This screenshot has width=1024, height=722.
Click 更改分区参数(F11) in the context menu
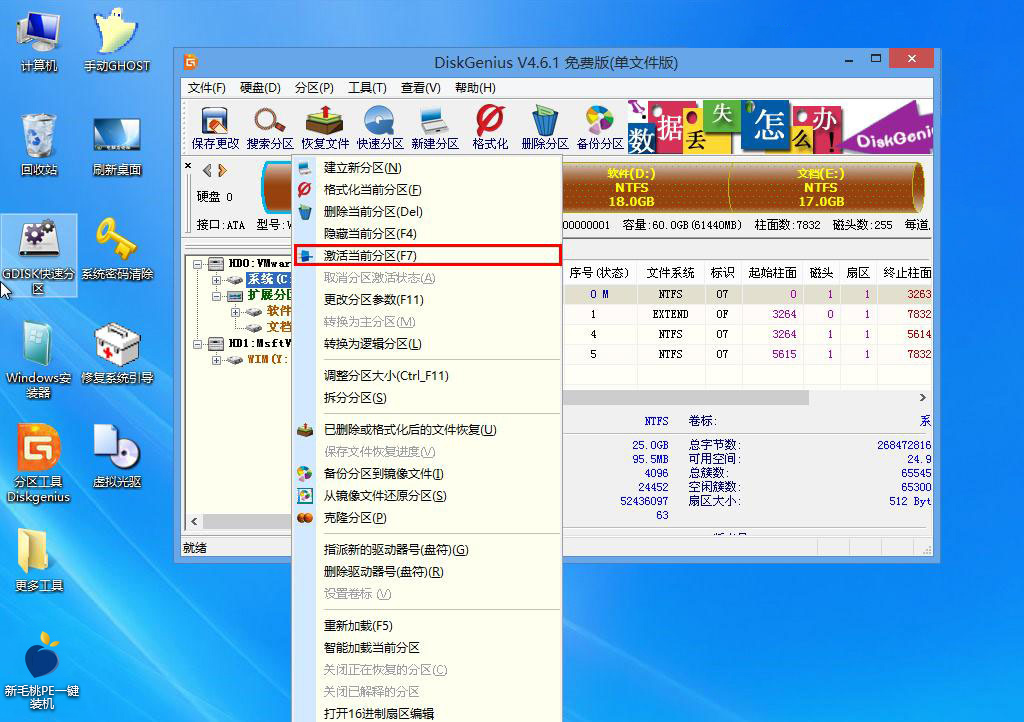click(428, 300)
